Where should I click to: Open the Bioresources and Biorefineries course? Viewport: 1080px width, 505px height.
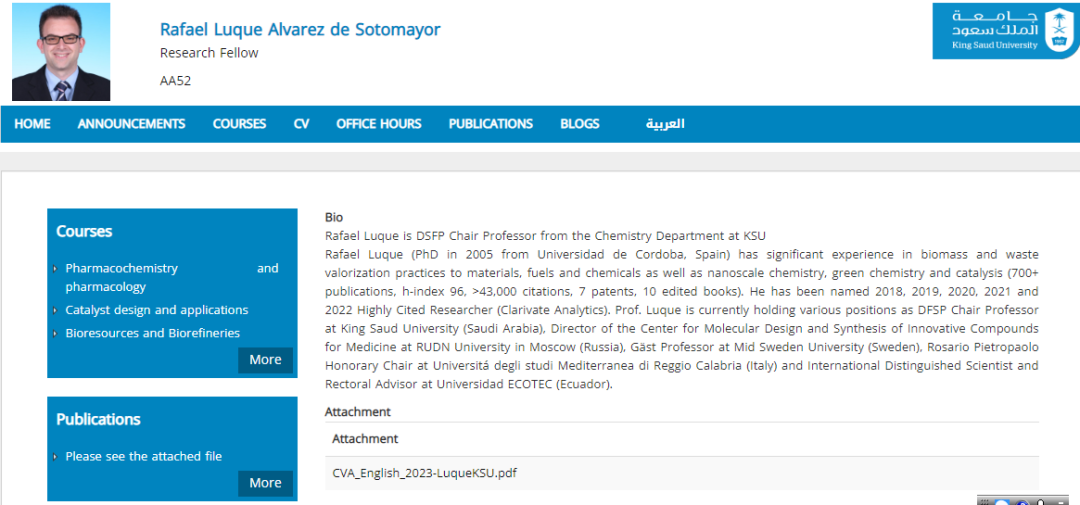[x=152, y=333]
